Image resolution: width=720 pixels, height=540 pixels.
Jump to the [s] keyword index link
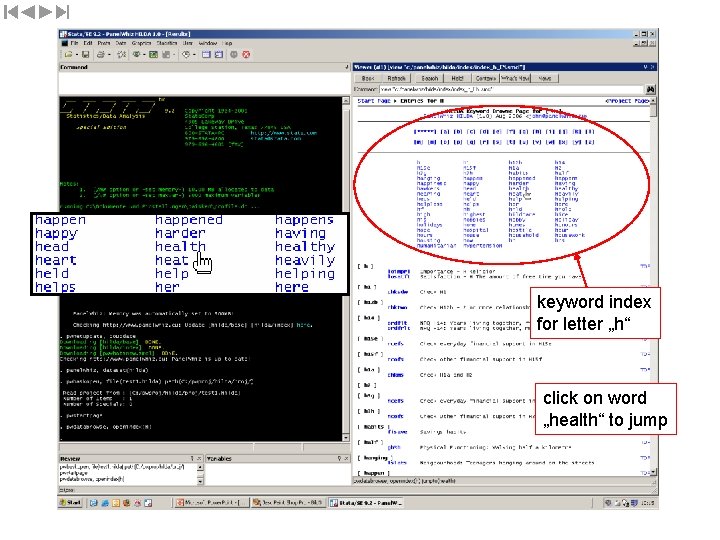click(x=497, y=142)
